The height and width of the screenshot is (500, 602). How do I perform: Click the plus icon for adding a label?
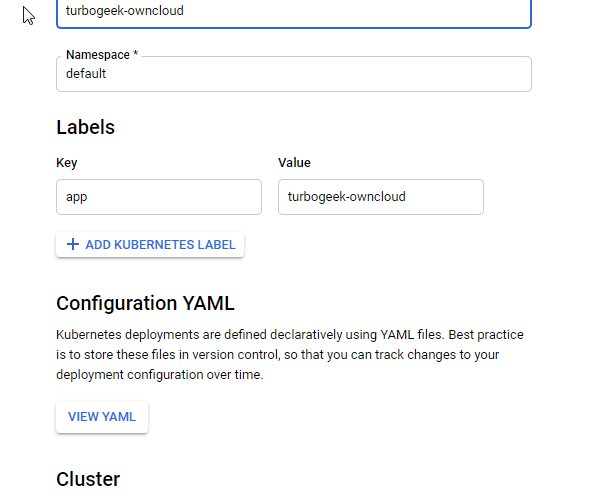72,245
